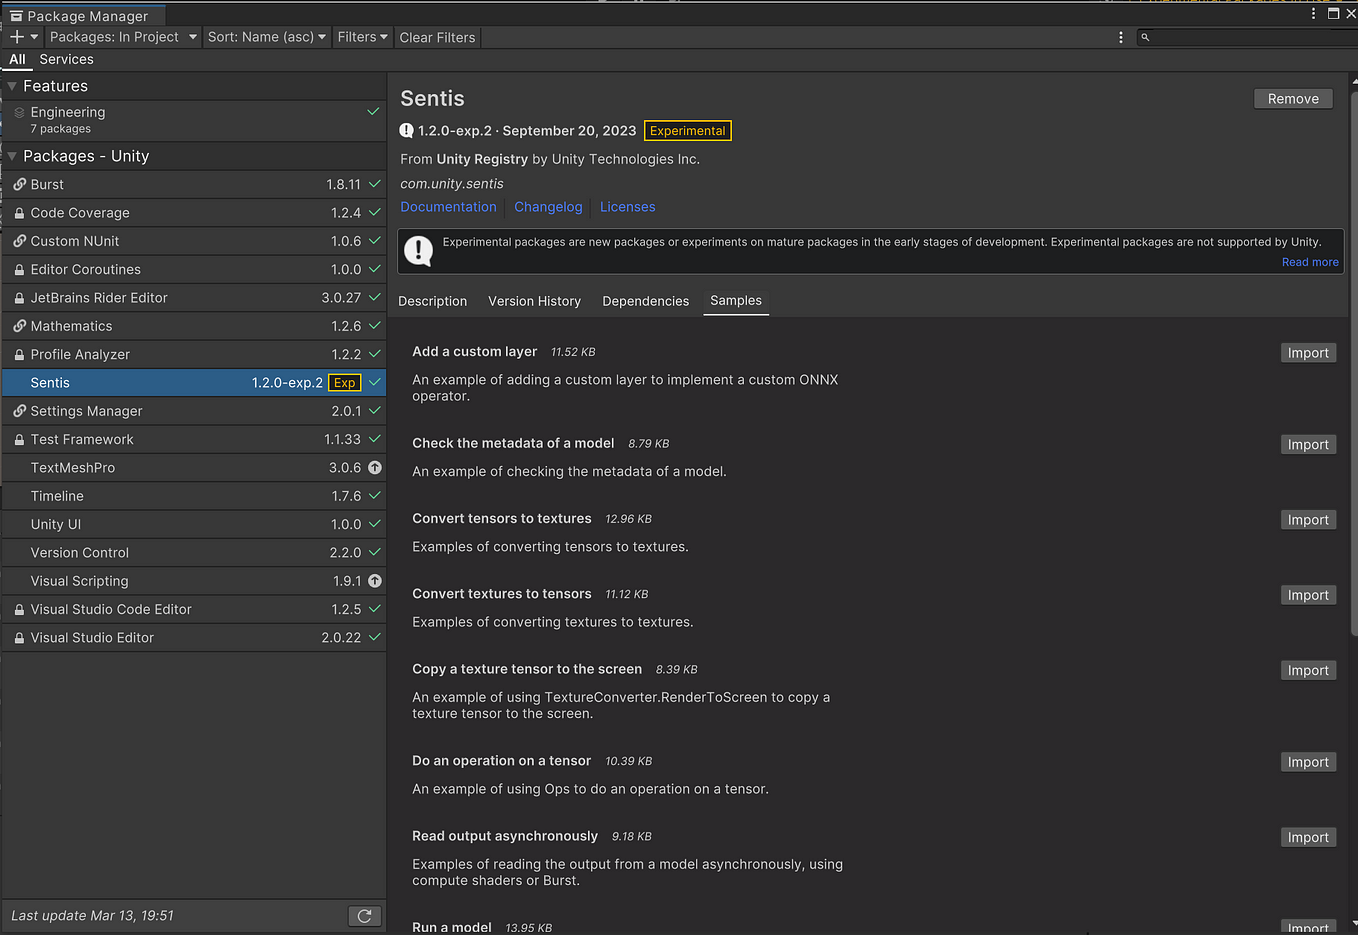Open the Filters dropdown

pyautogui.click(x=362, y=37)
